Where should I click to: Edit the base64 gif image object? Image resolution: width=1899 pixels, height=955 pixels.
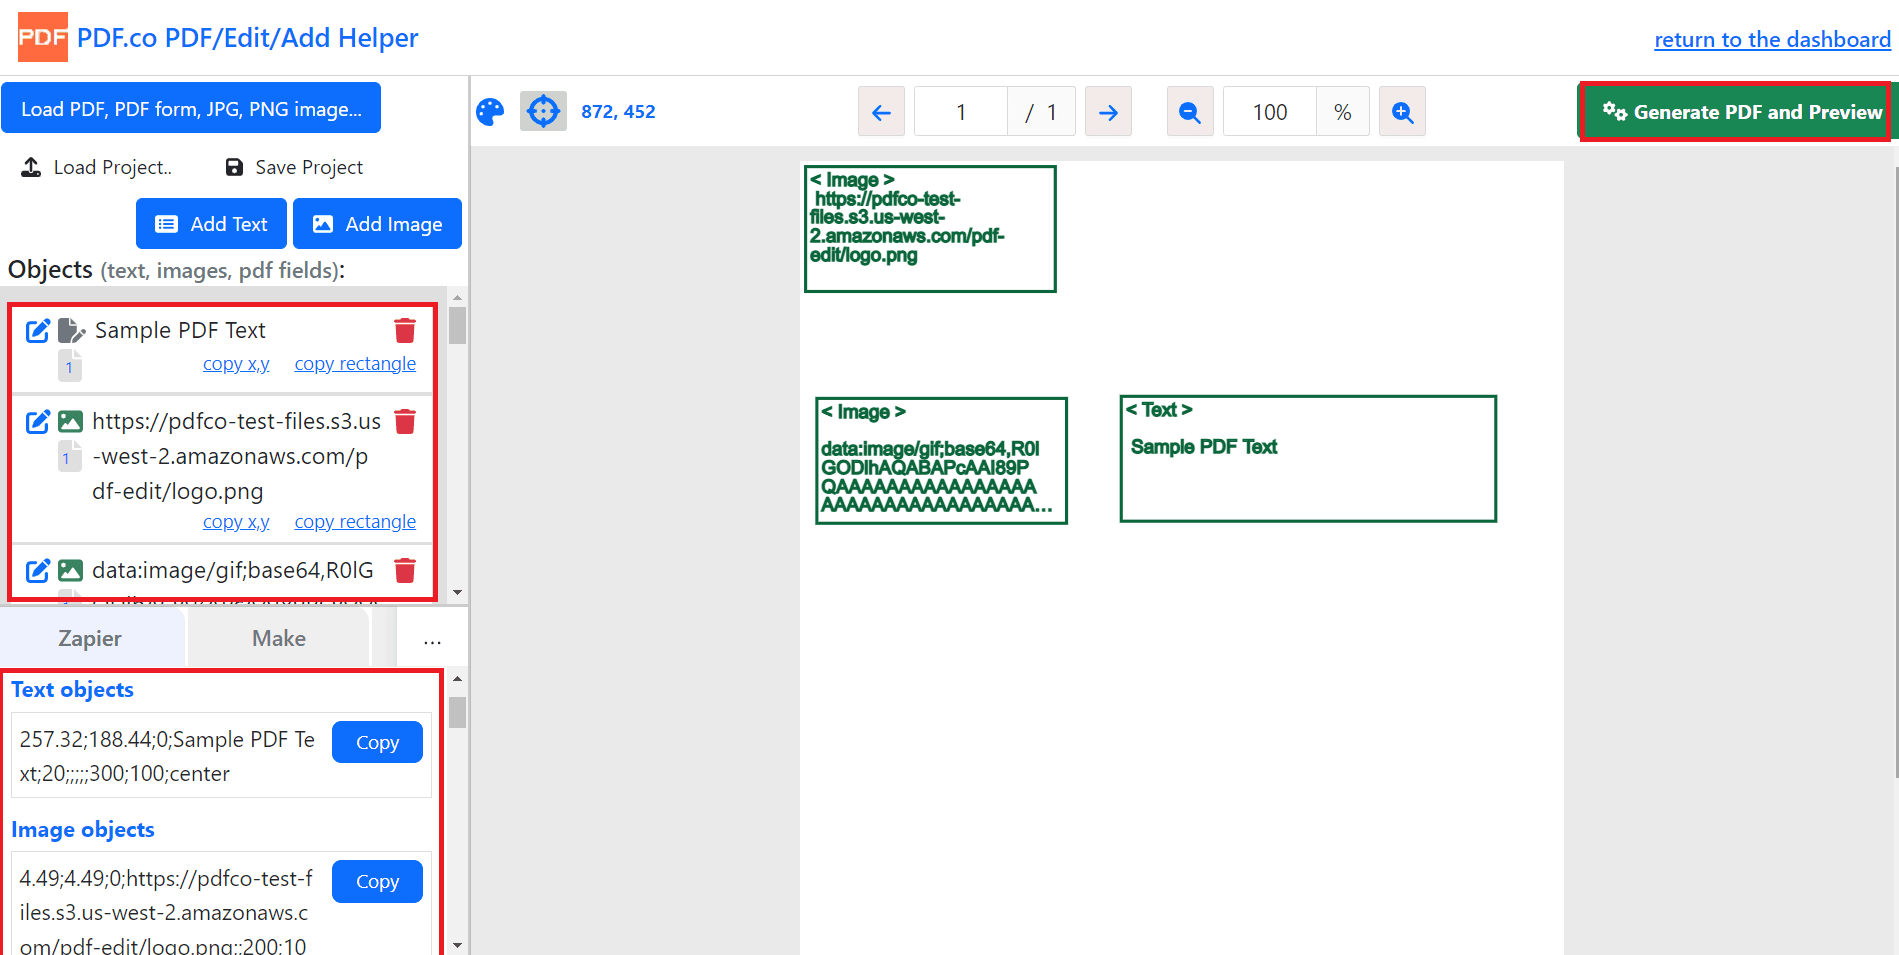(x=37, y=571)
